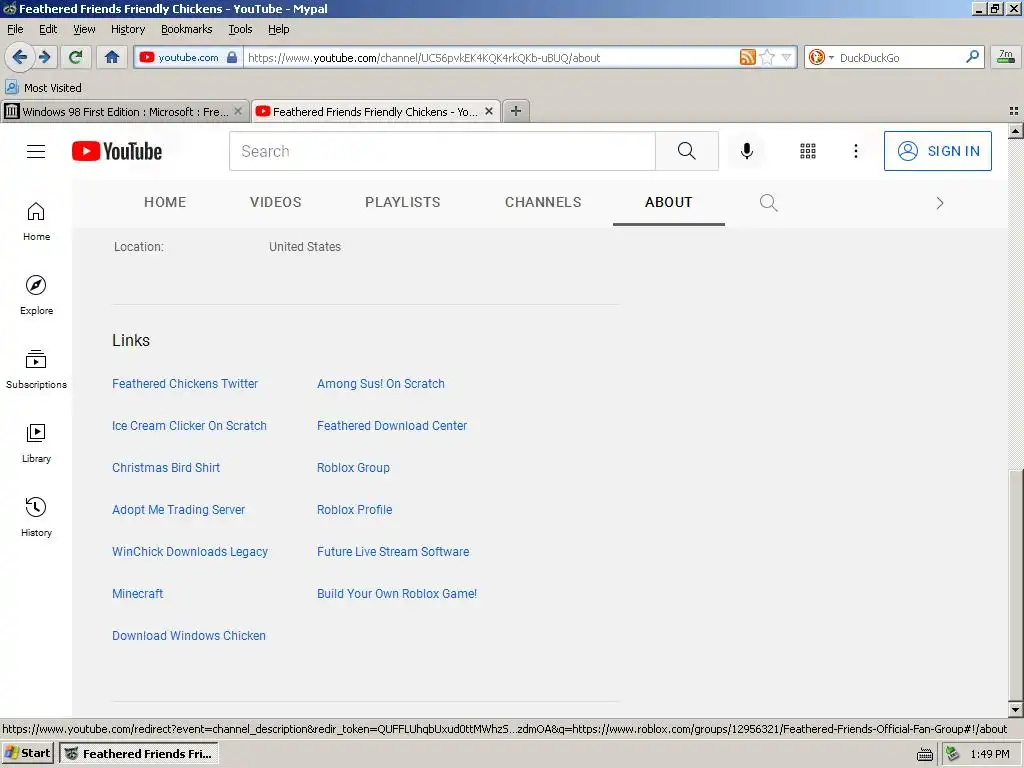Viewport: 1024px width, 768px height.
Task: Show more channel tabs with right chevron
Action: (x=940, y=203)
